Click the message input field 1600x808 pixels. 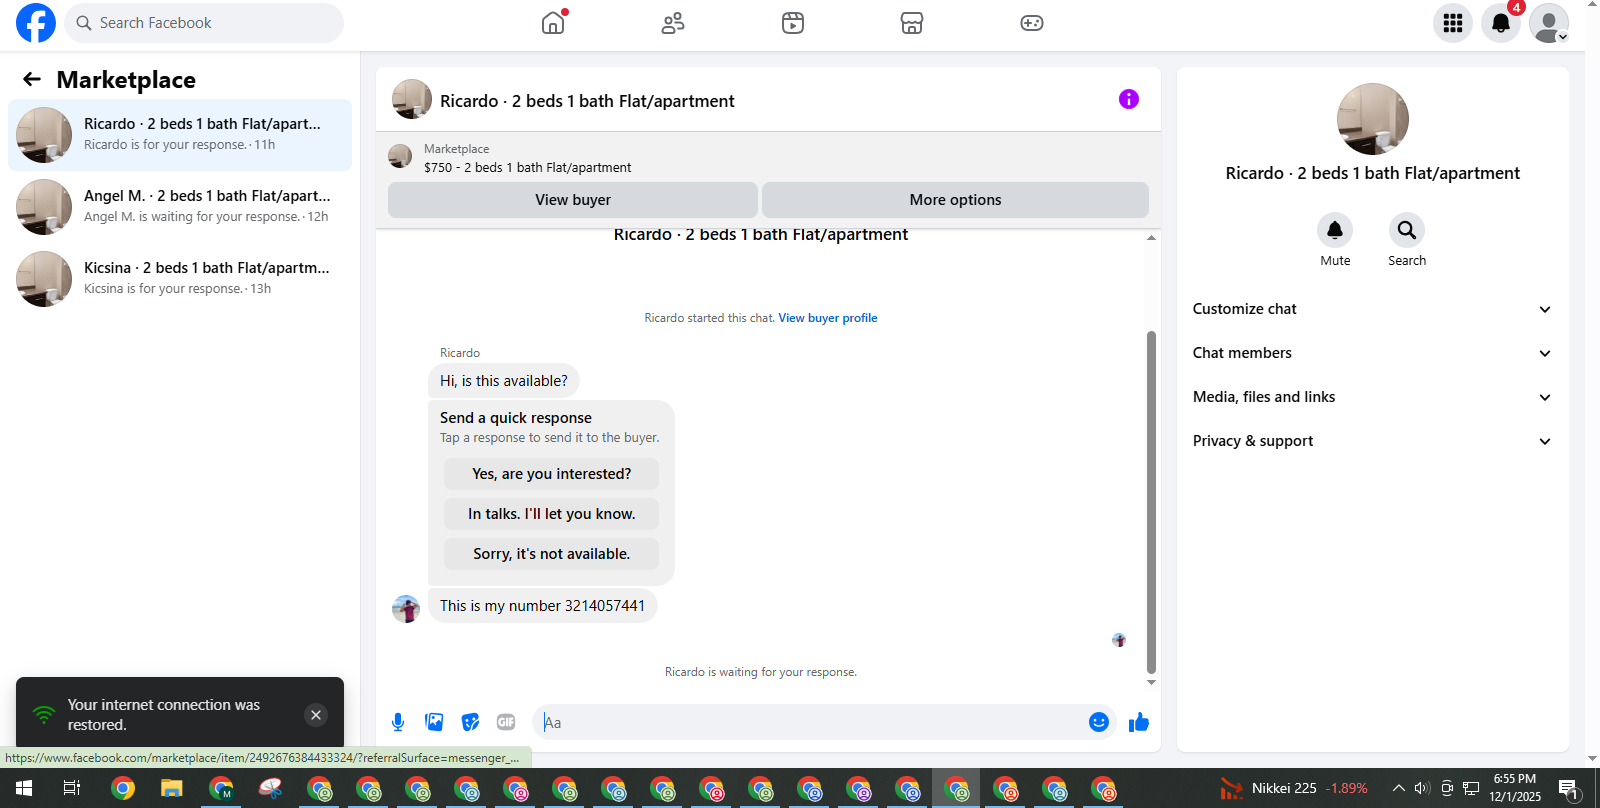(810, 722)
